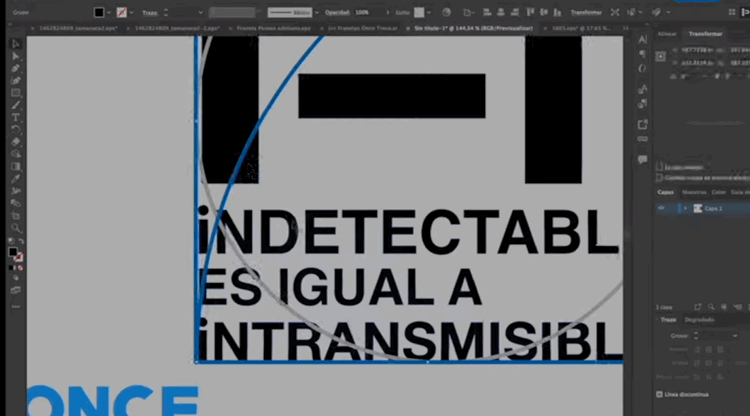Select the Artboard tool
This screenshot has height=416, width=750.
(x=15, y=216)
